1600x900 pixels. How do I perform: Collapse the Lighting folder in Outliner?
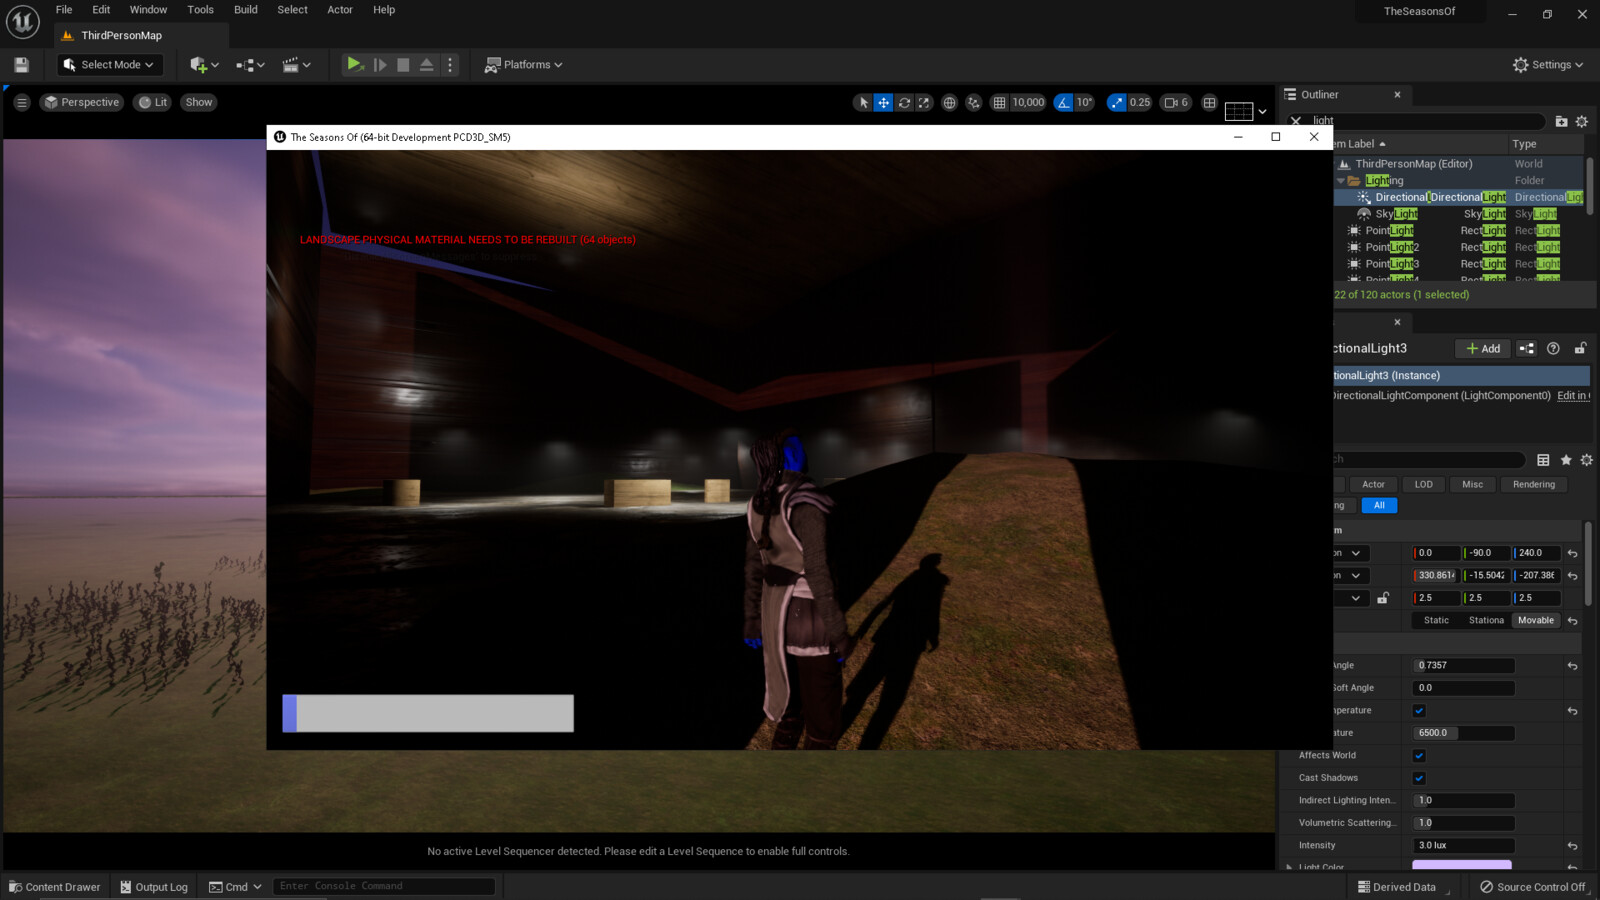point(1341,181)
